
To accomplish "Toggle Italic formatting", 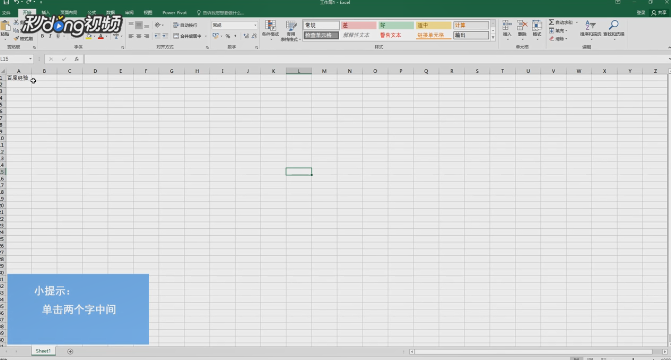I will [50, 36].
